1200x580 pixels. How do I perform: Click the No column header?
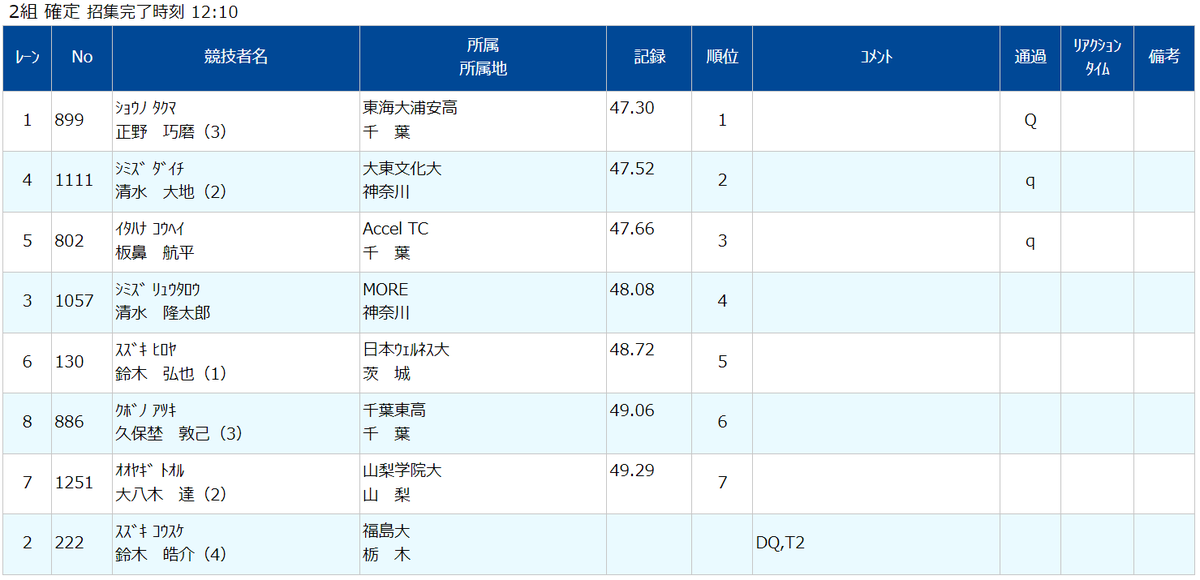82,58
